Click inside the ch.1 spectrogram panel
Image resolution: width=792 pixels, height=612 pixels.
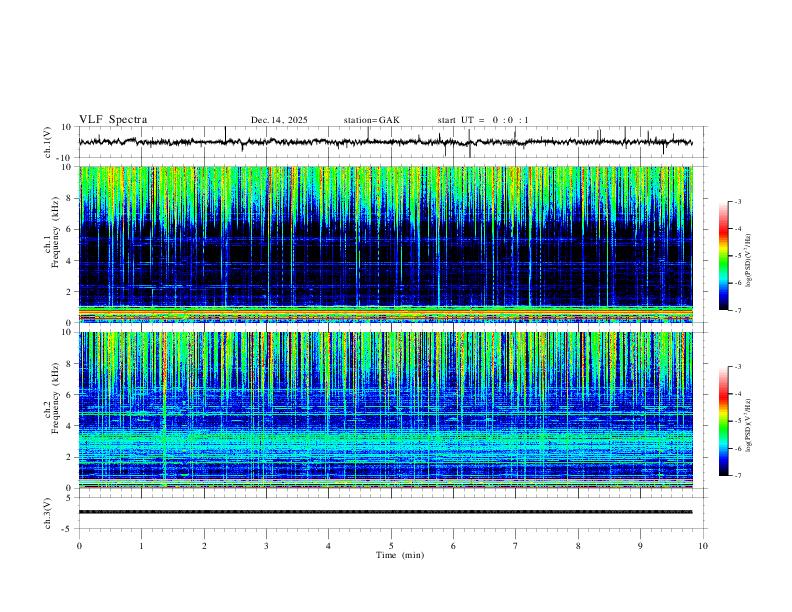pos(385,244)
